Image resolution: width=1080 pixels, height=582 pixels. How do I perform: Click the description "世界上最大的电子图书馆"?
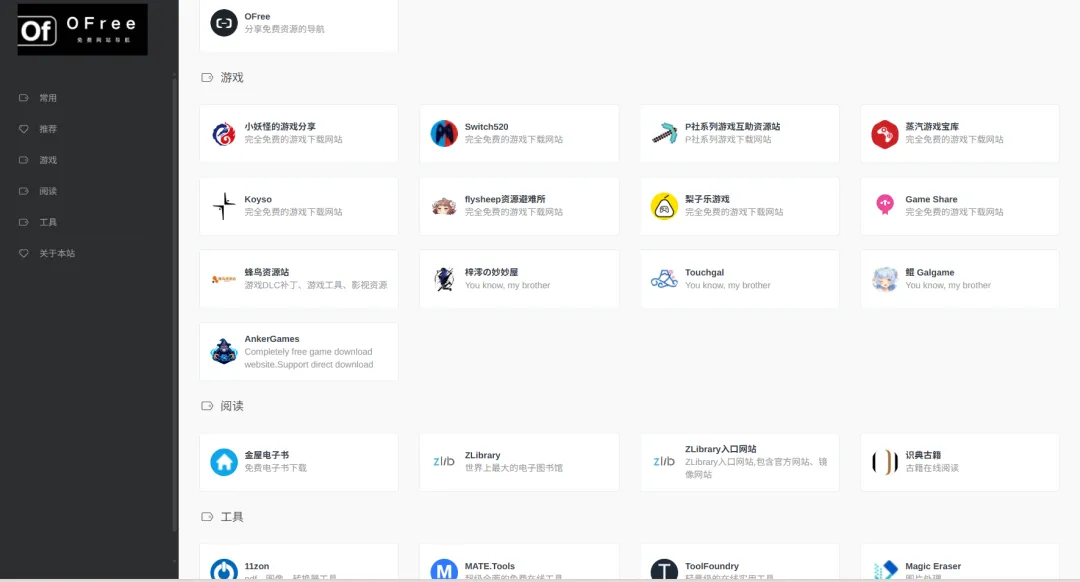pyautogui.click(x=514, y=468)
